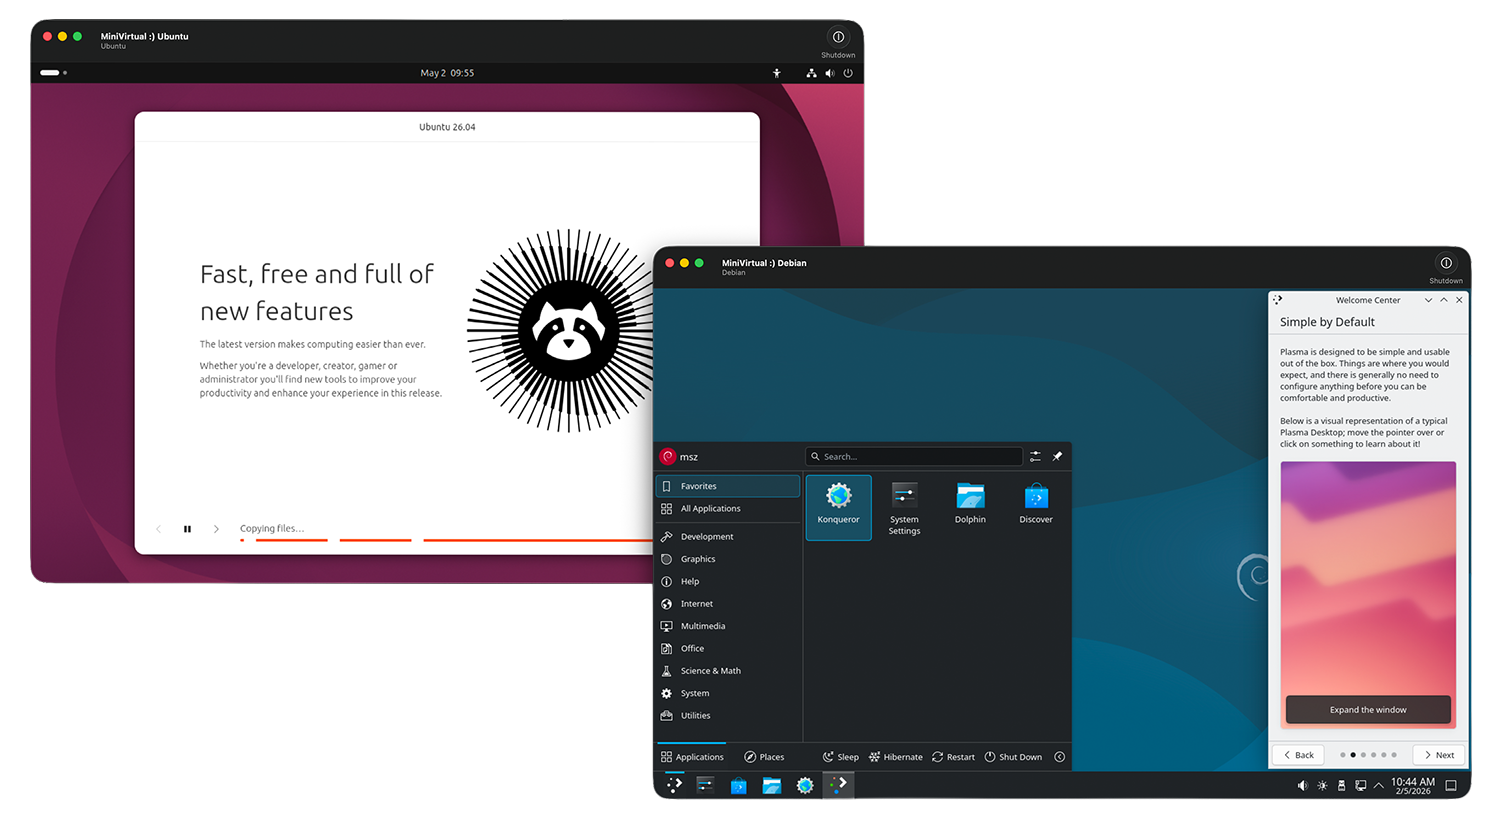Open the Development category

pos(728,537)
